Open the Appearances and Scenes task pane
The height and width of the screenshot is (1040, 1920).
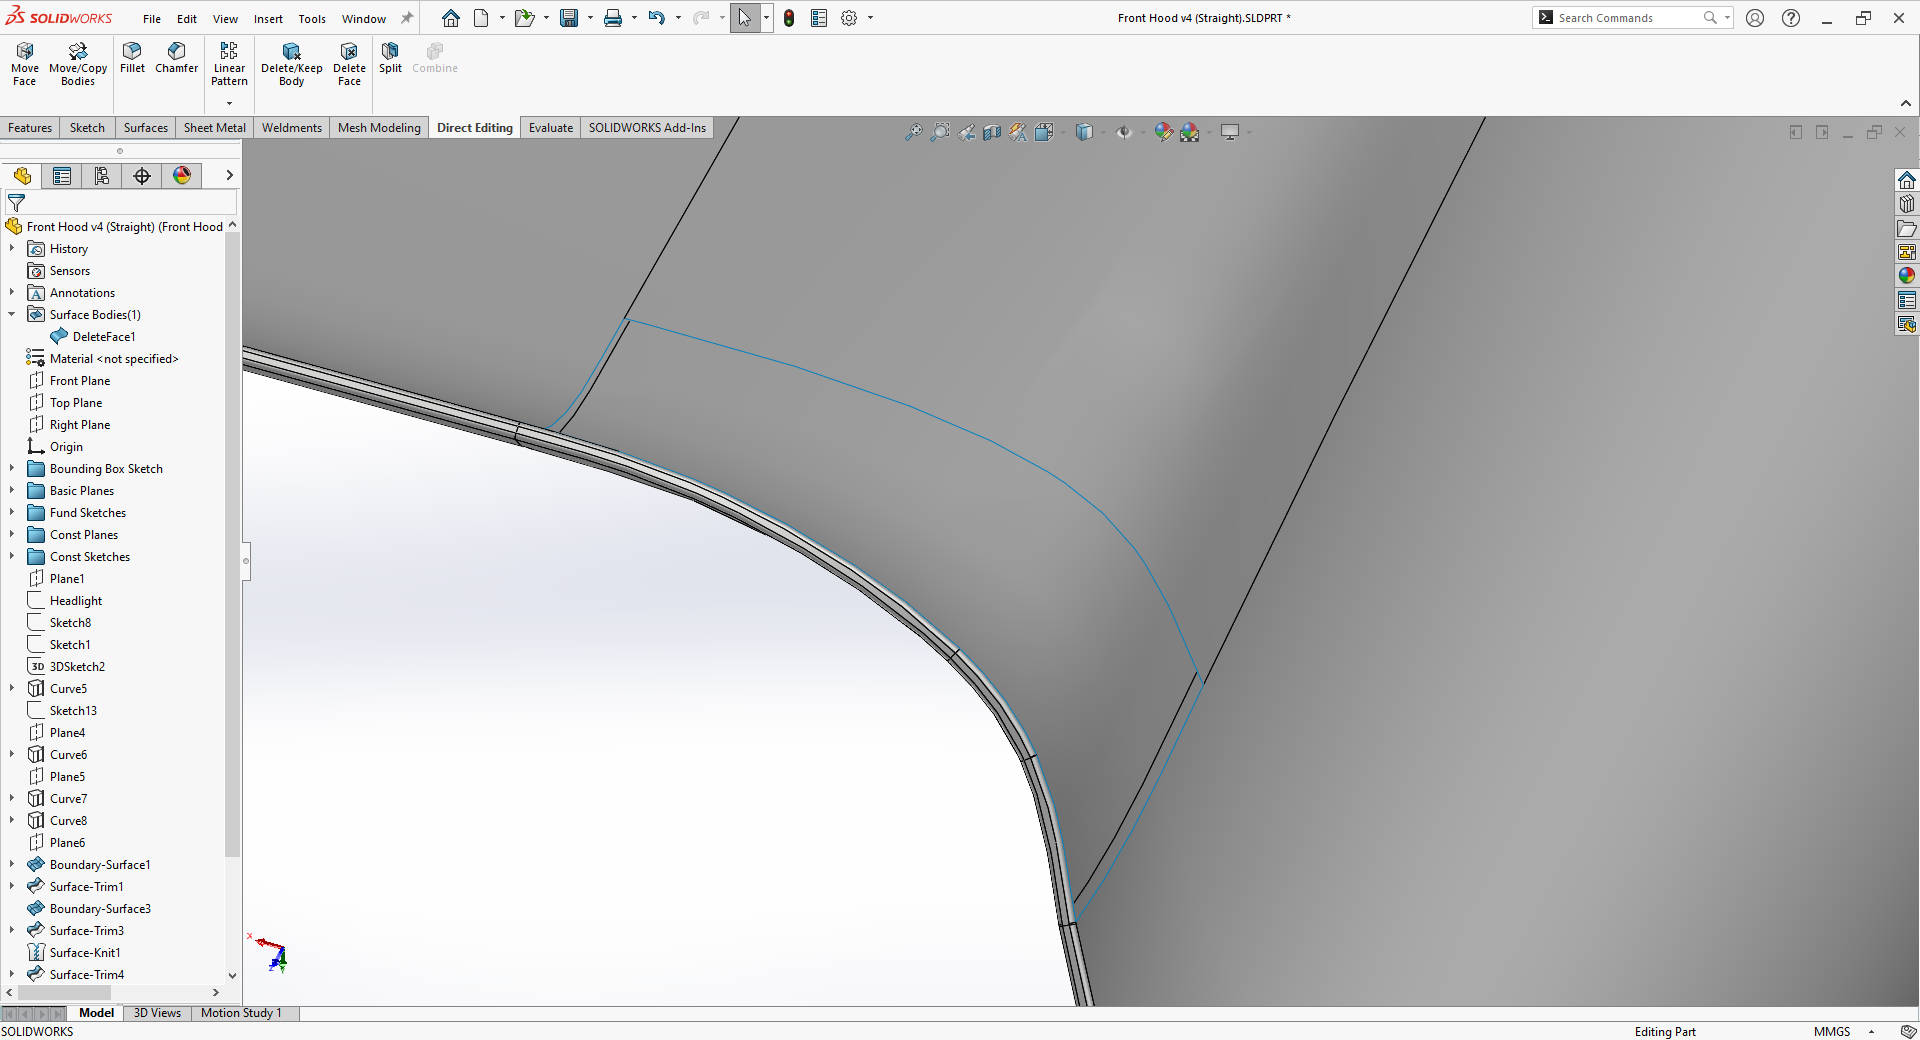1909,275
